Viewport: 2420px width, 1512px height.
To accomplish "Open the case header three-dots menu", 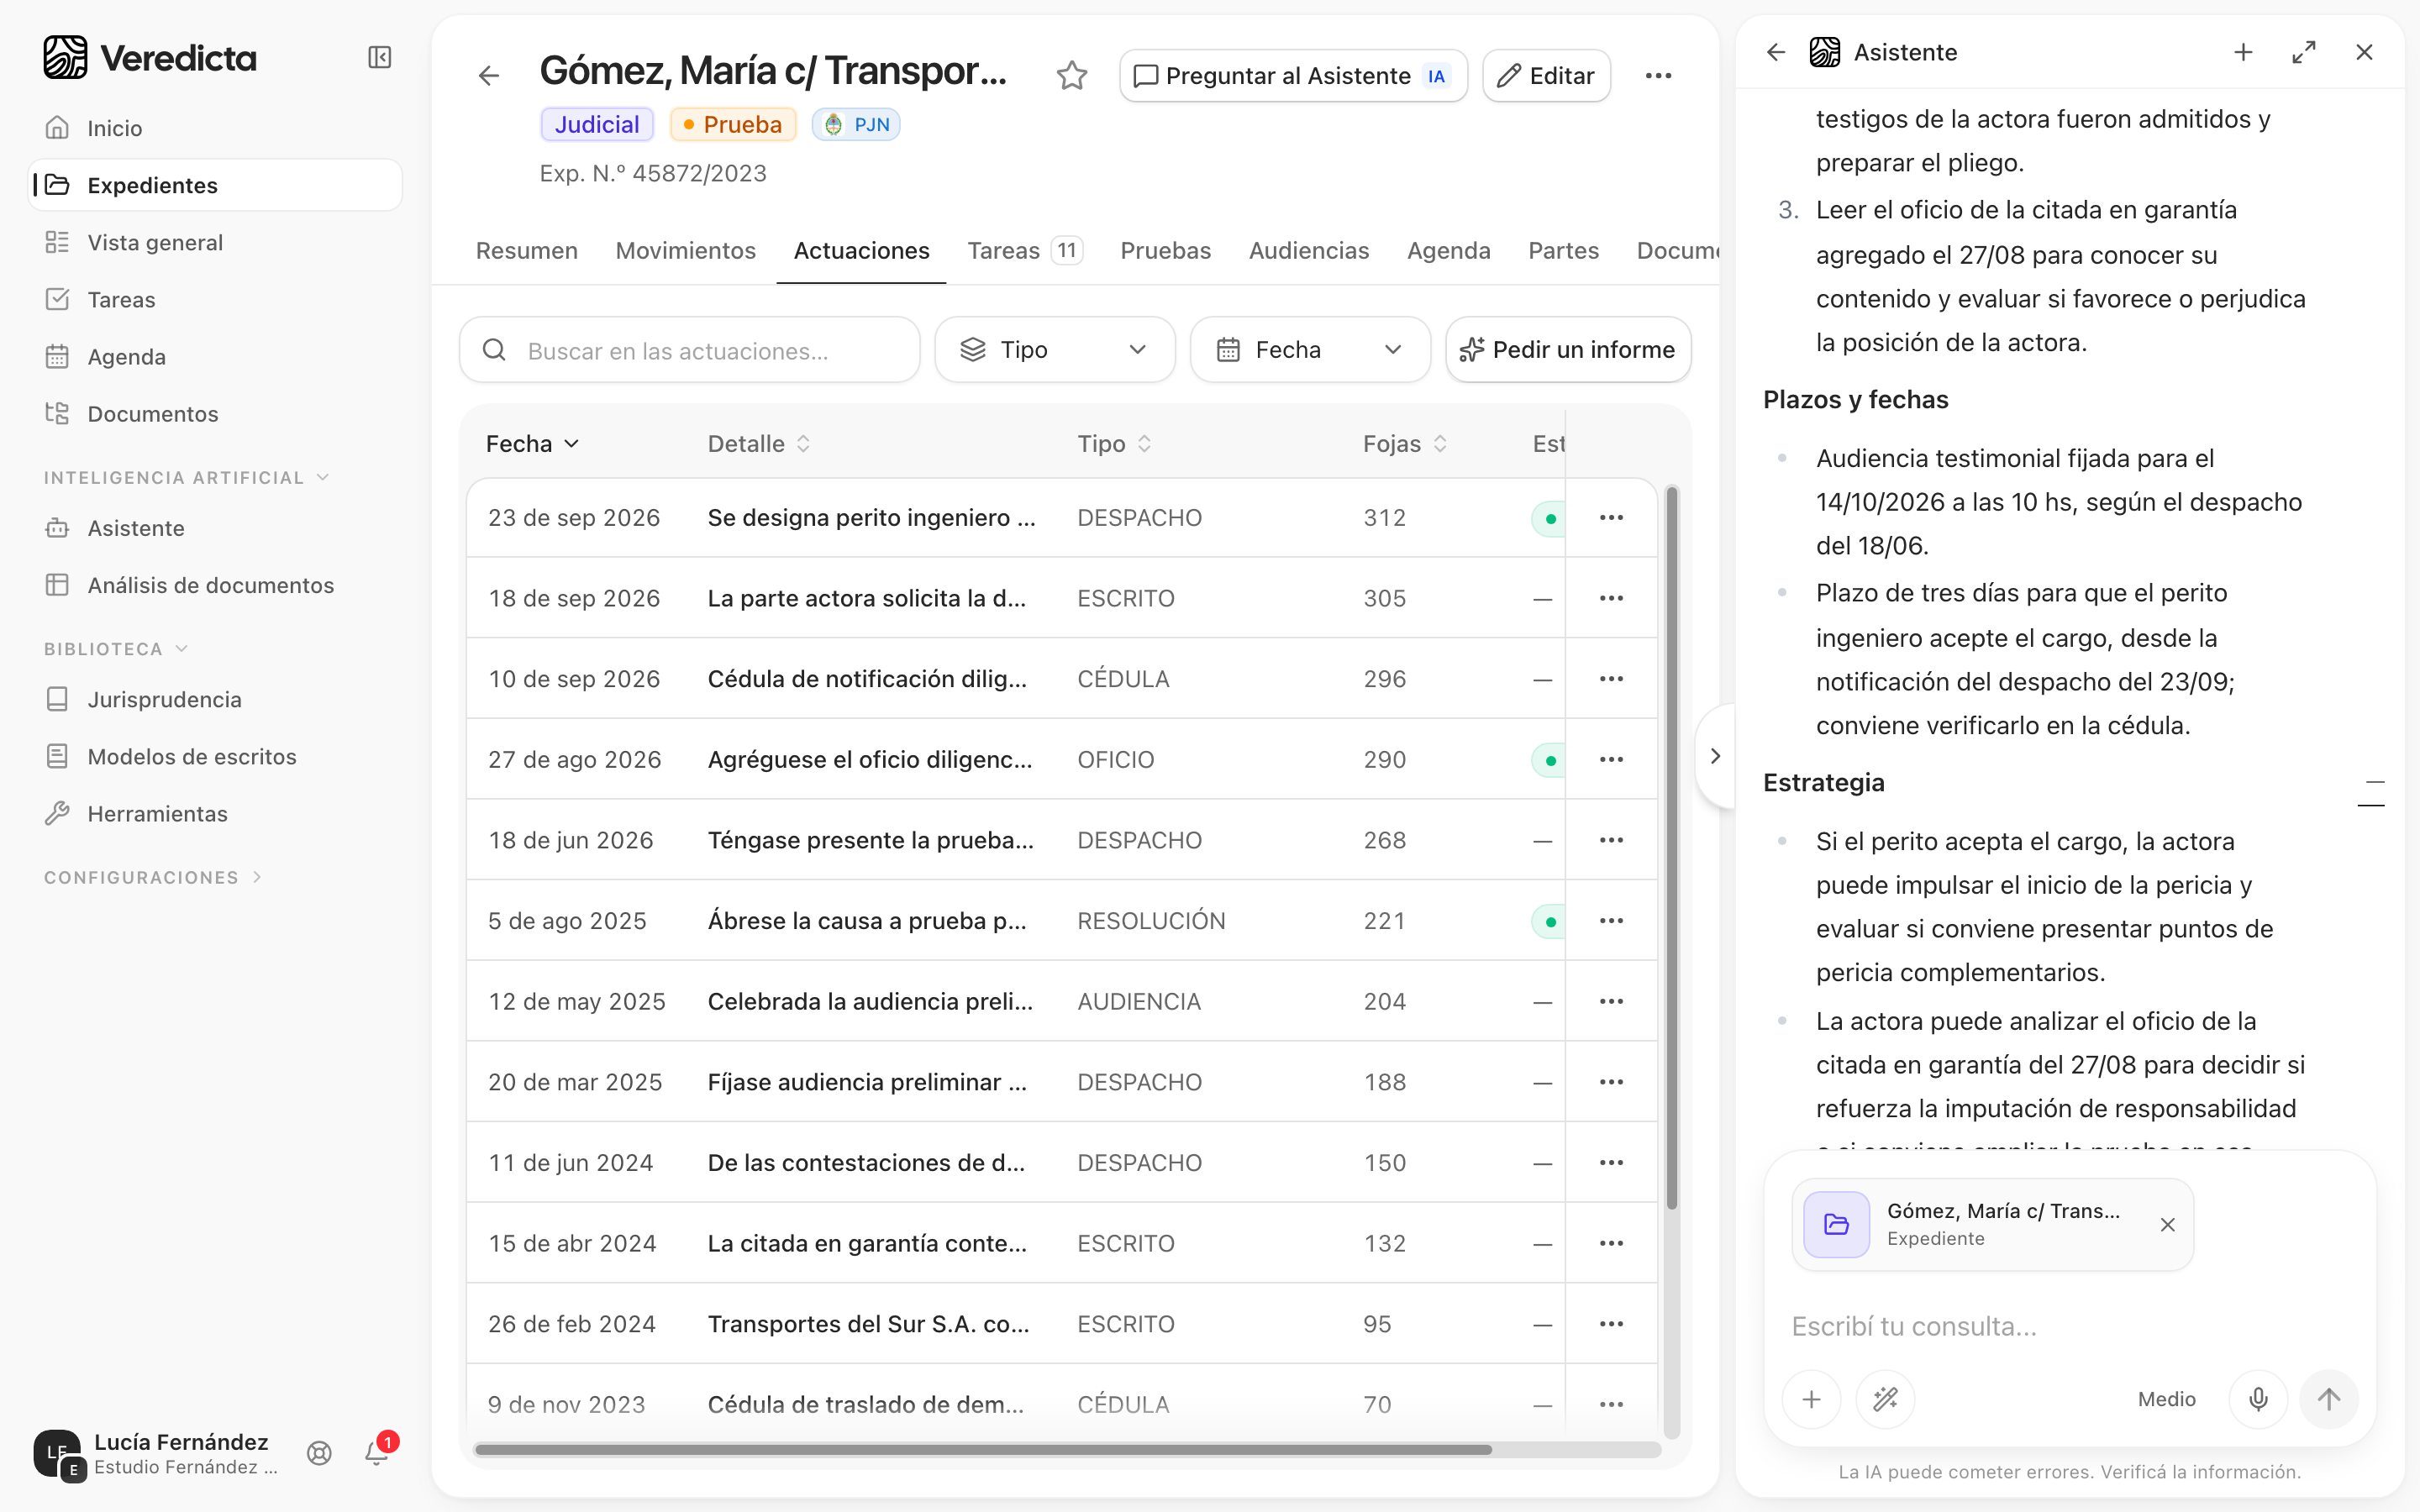I will [x=1658, y=75].
